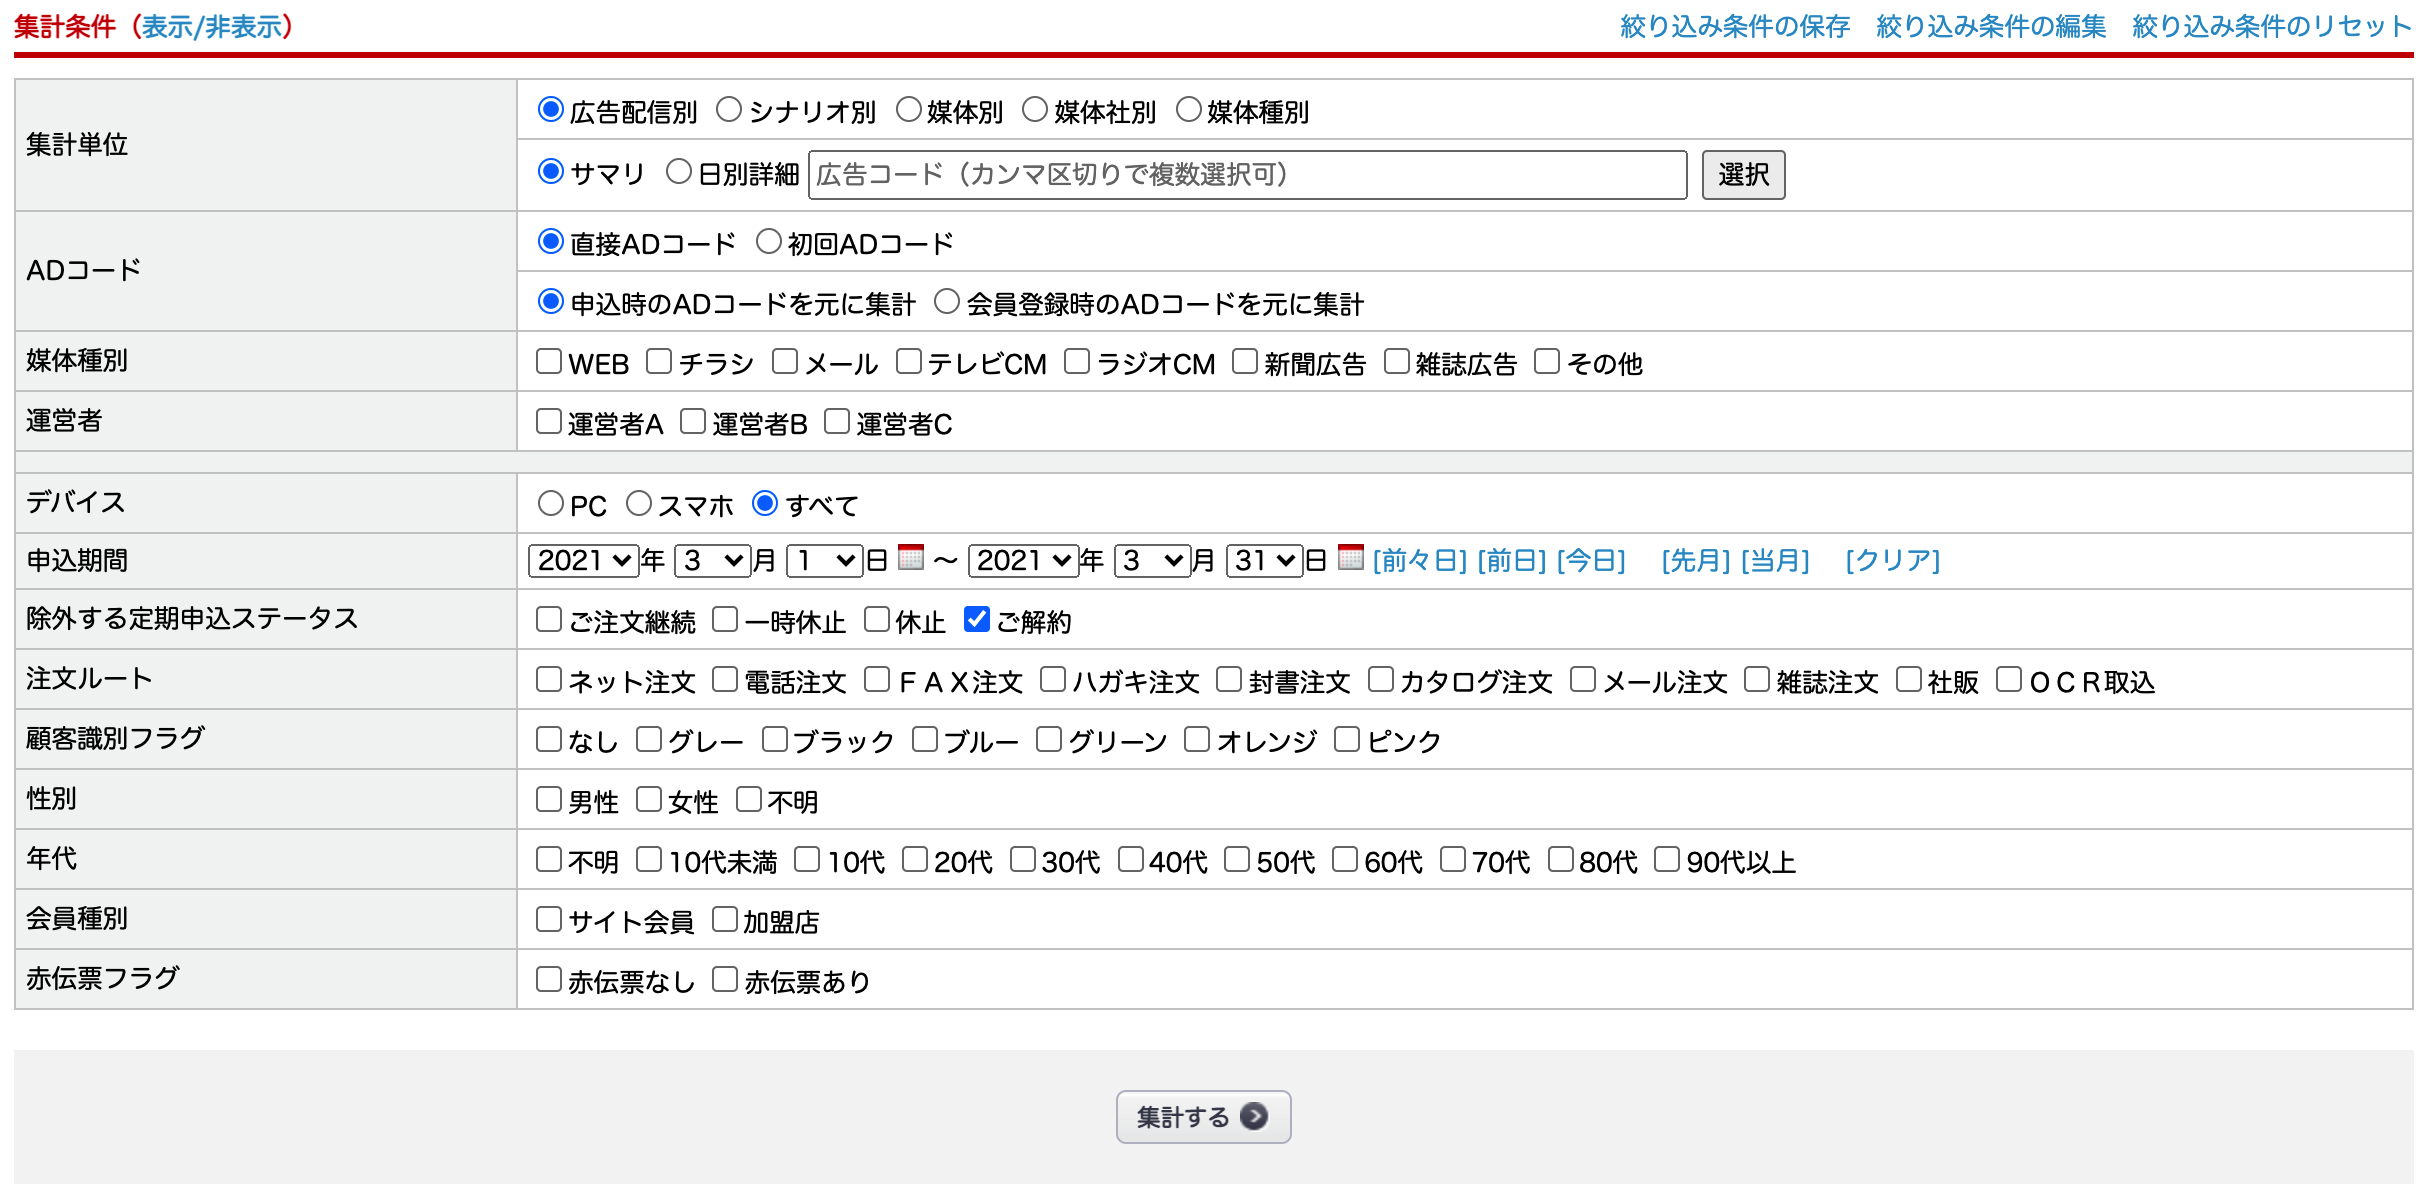2424x1194 pixels.
Task: Expand the end day 31 dropdown
Action: pos(1265,560)
